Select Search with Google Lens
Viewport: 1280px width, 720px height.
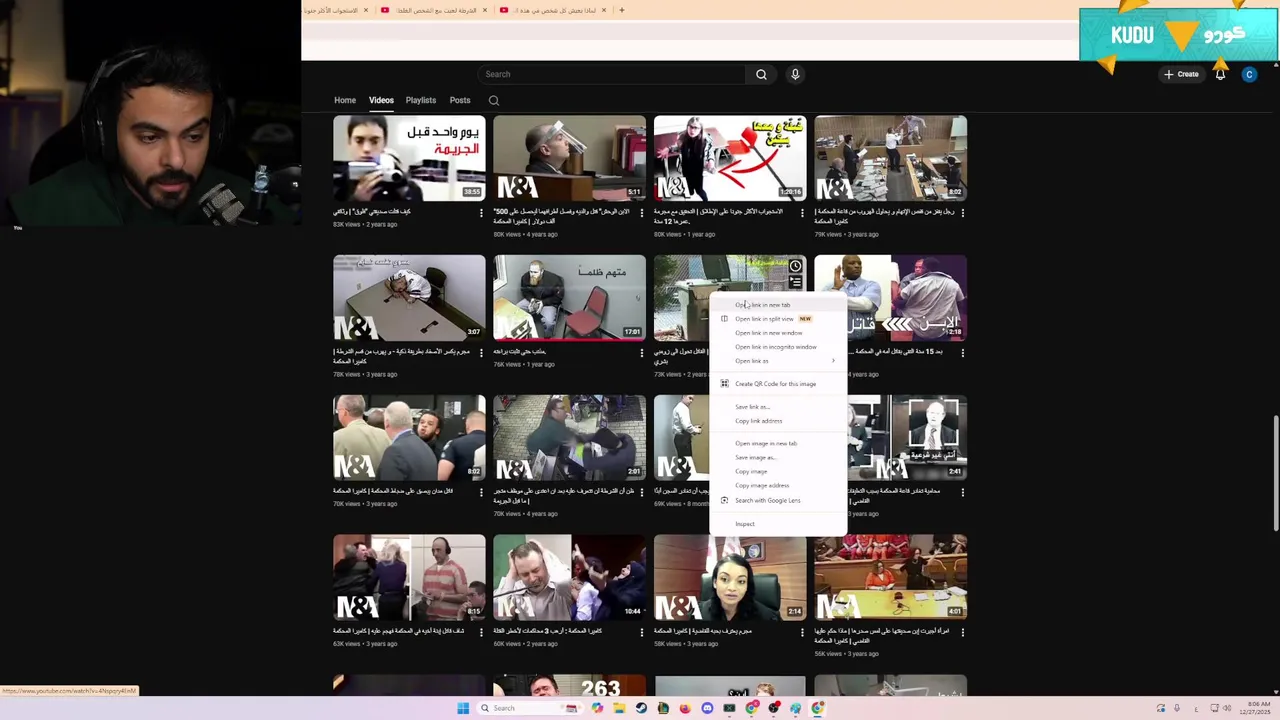pos(778,501)
